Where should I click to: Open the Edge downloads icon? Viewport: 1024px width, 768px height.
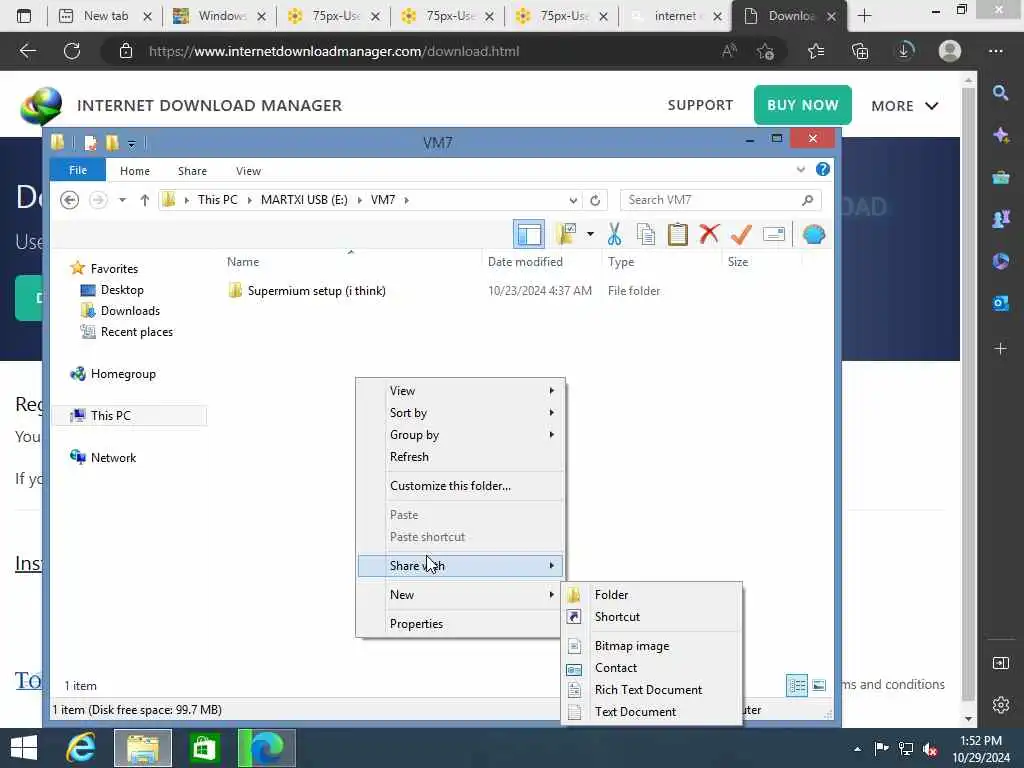(x=904, y=51)
